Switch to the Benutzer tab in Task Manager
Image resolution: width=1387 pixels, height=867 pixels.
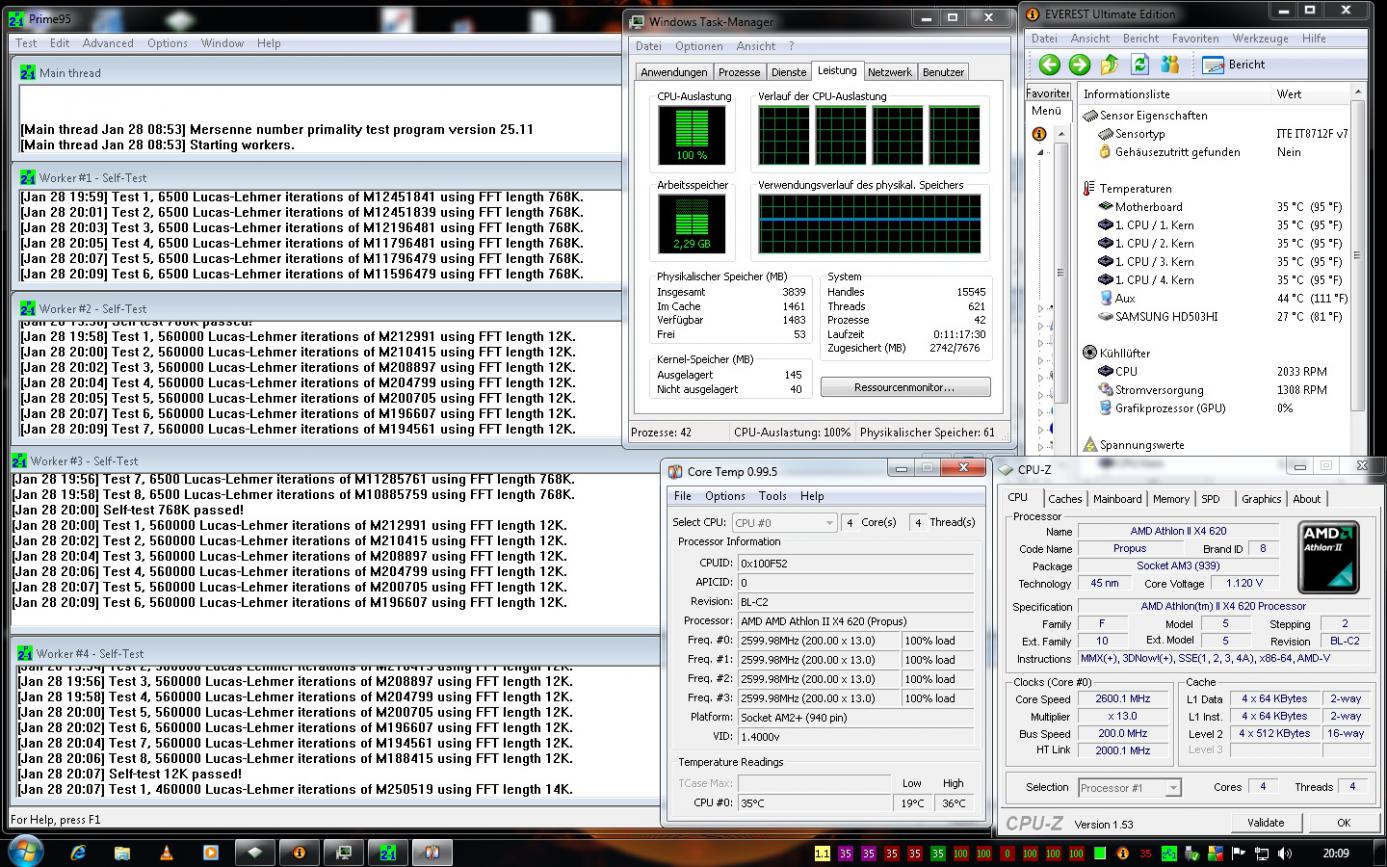point(943,72)
